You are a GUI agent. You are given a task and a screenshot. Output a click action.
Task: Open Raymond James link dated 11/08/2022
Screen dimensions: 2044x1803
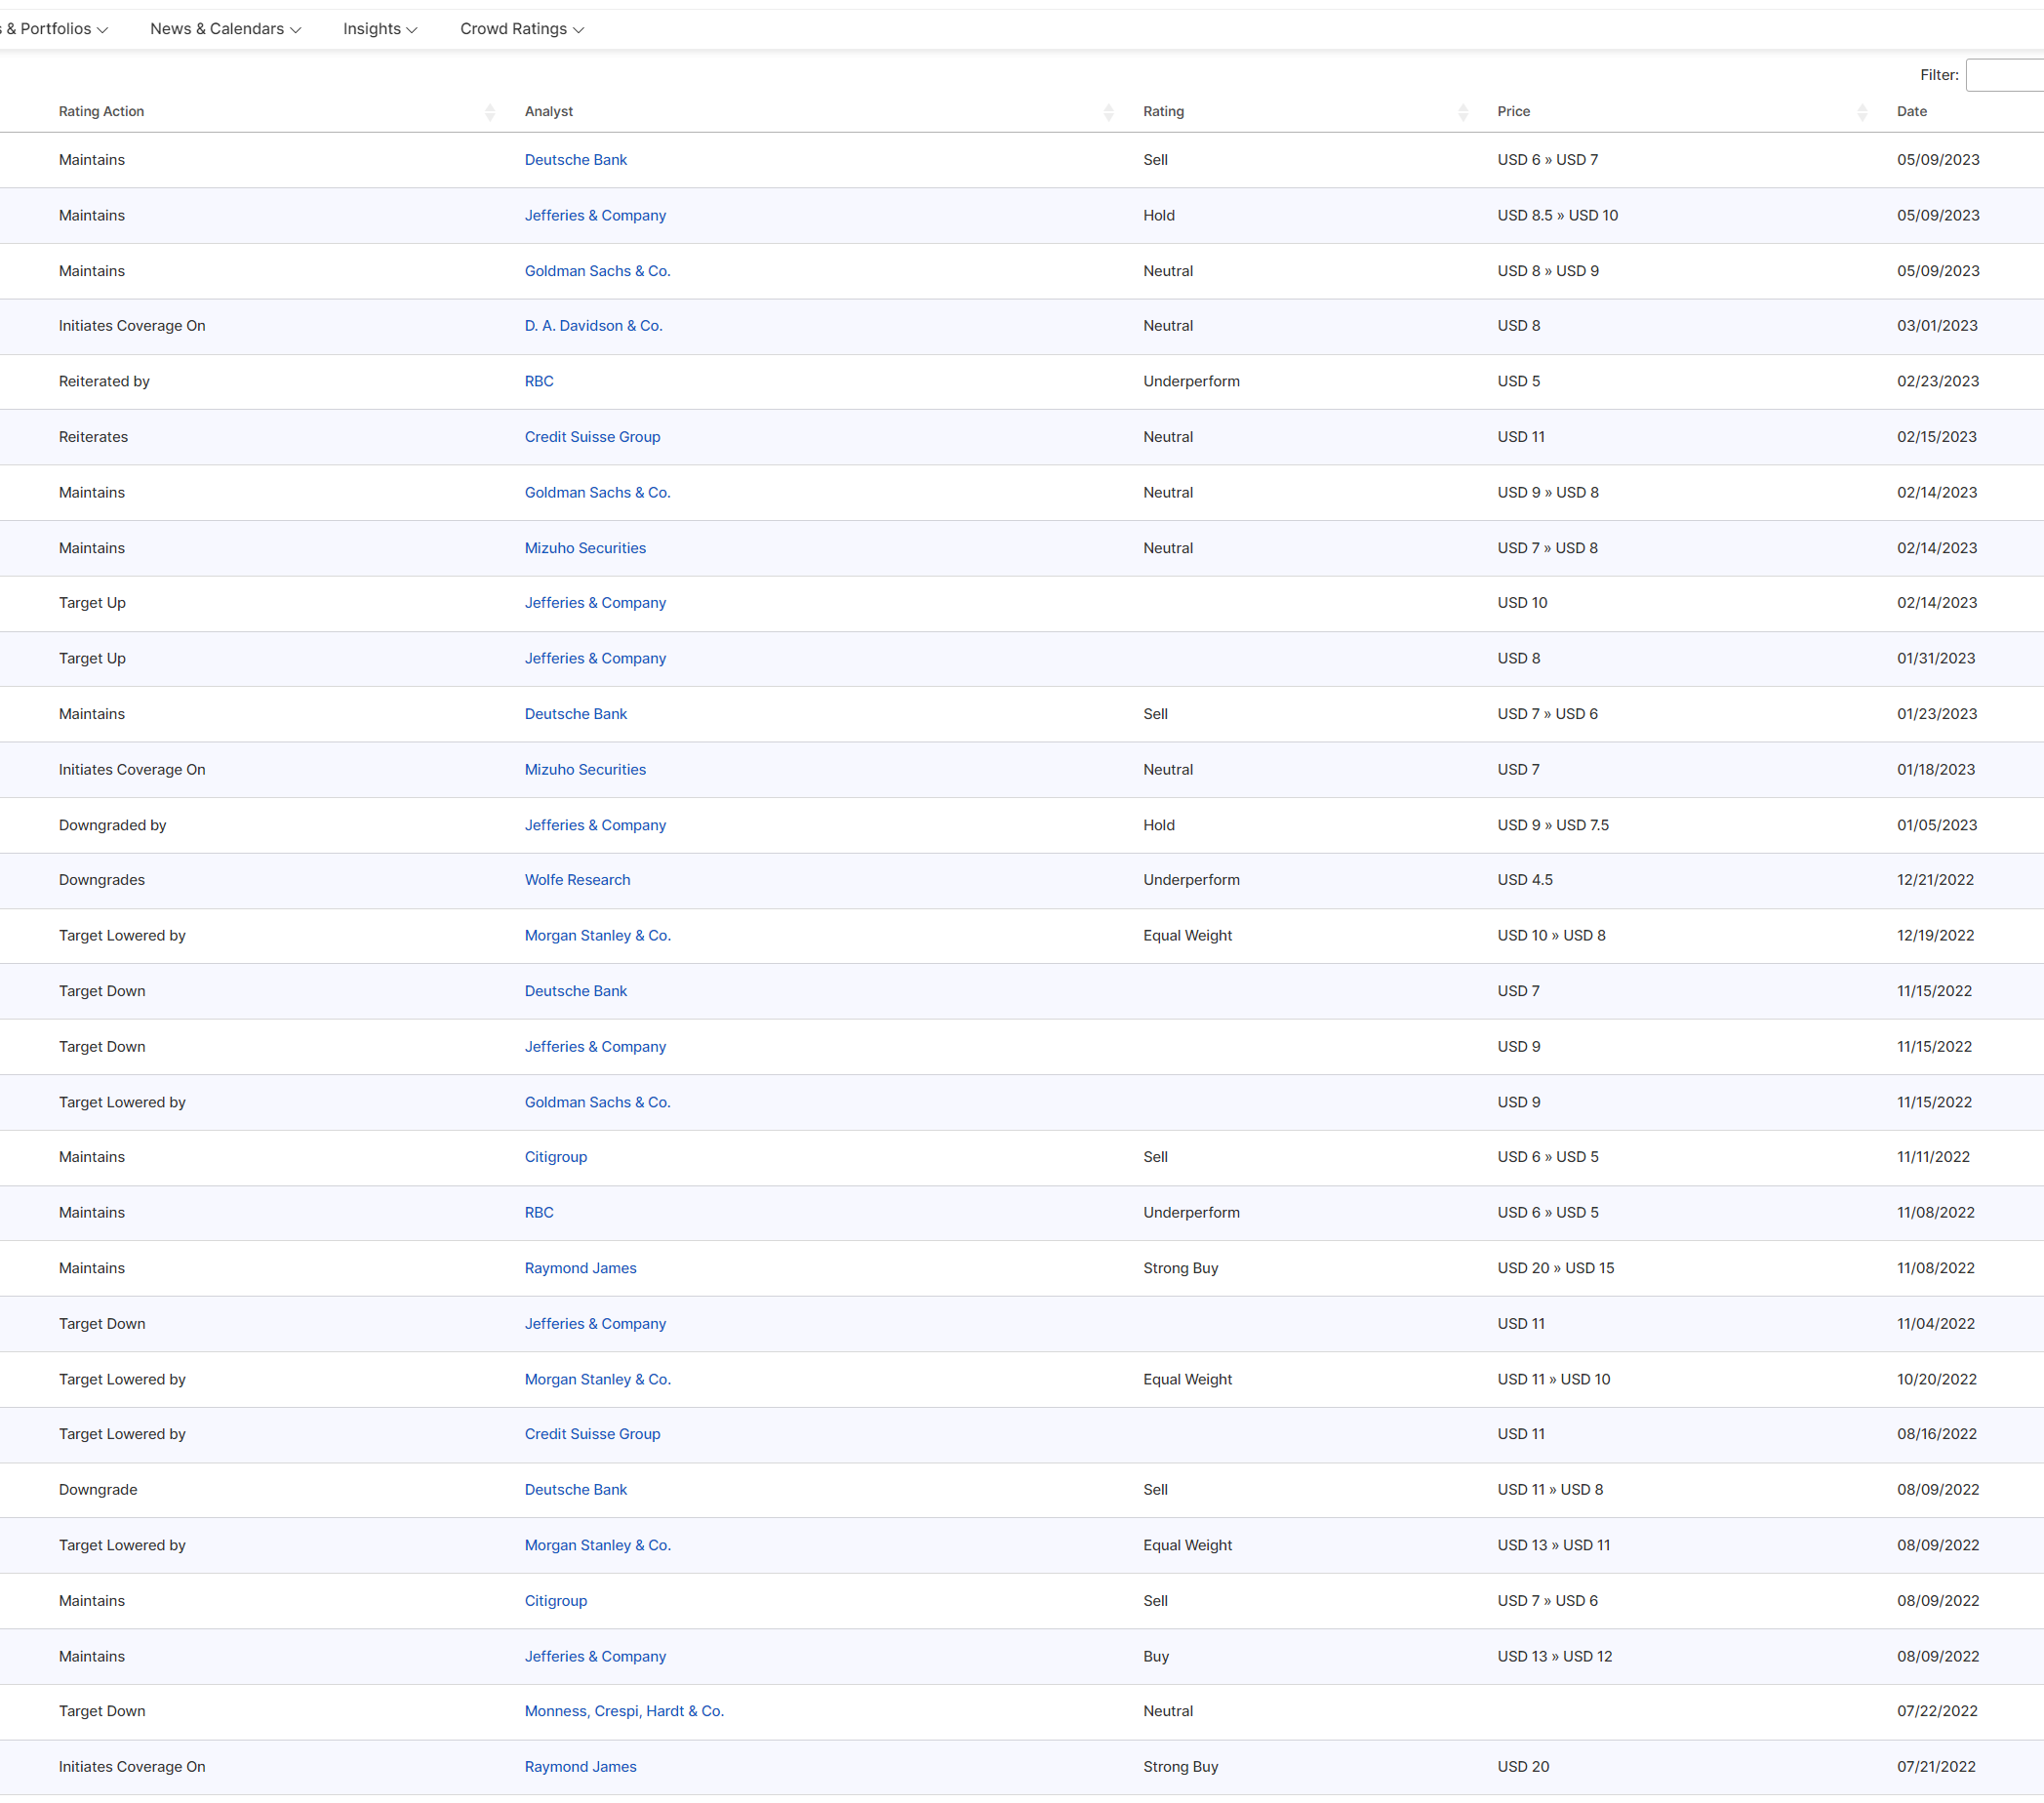(x=580, y=1268)
